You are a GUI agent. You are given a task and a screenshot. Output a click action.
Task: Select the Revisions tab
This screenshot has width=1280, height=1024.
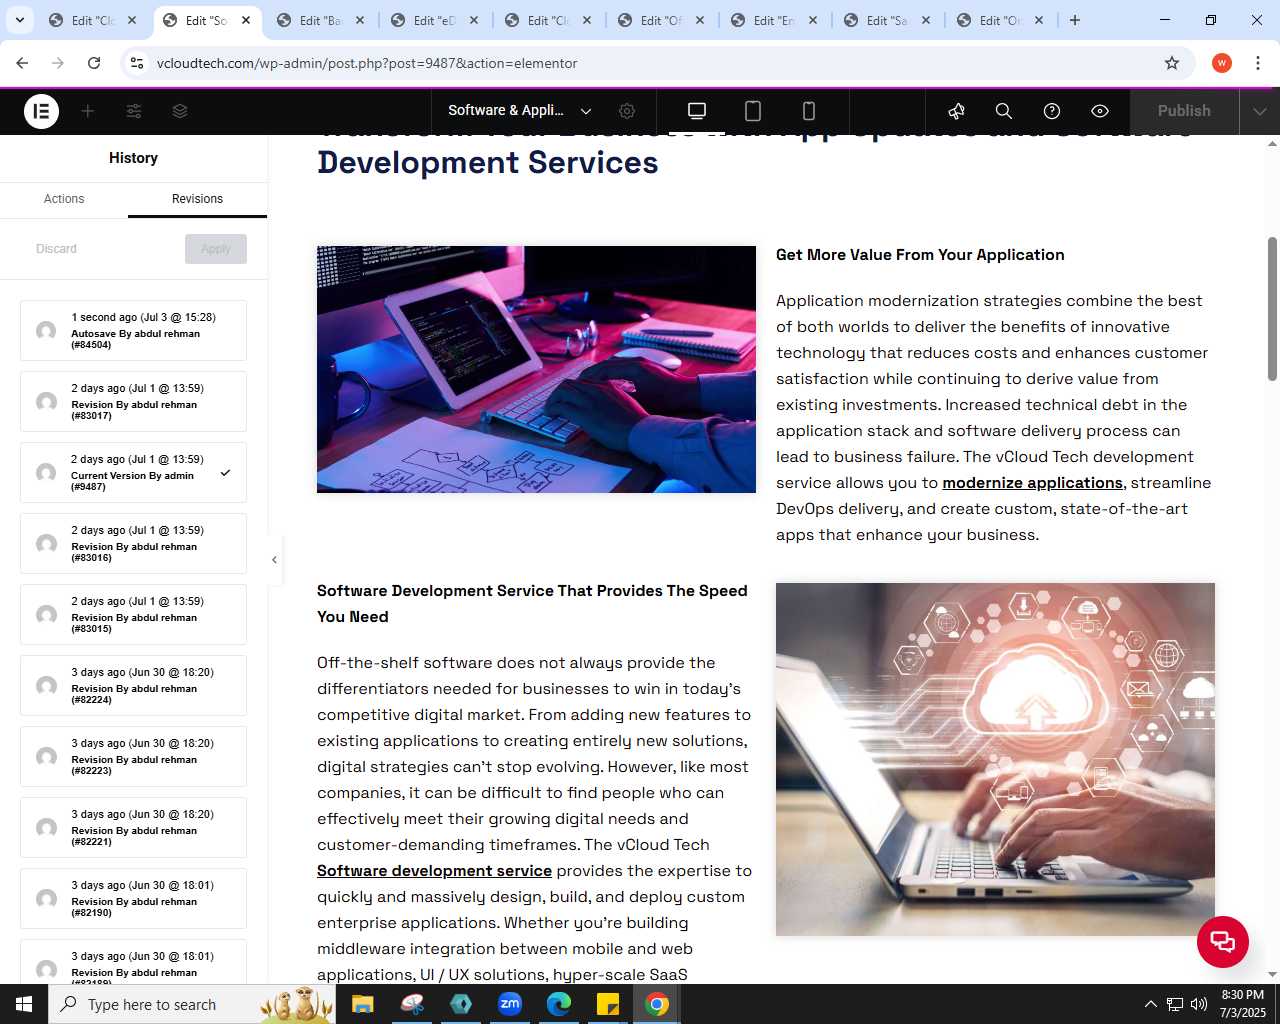point(197,199)
